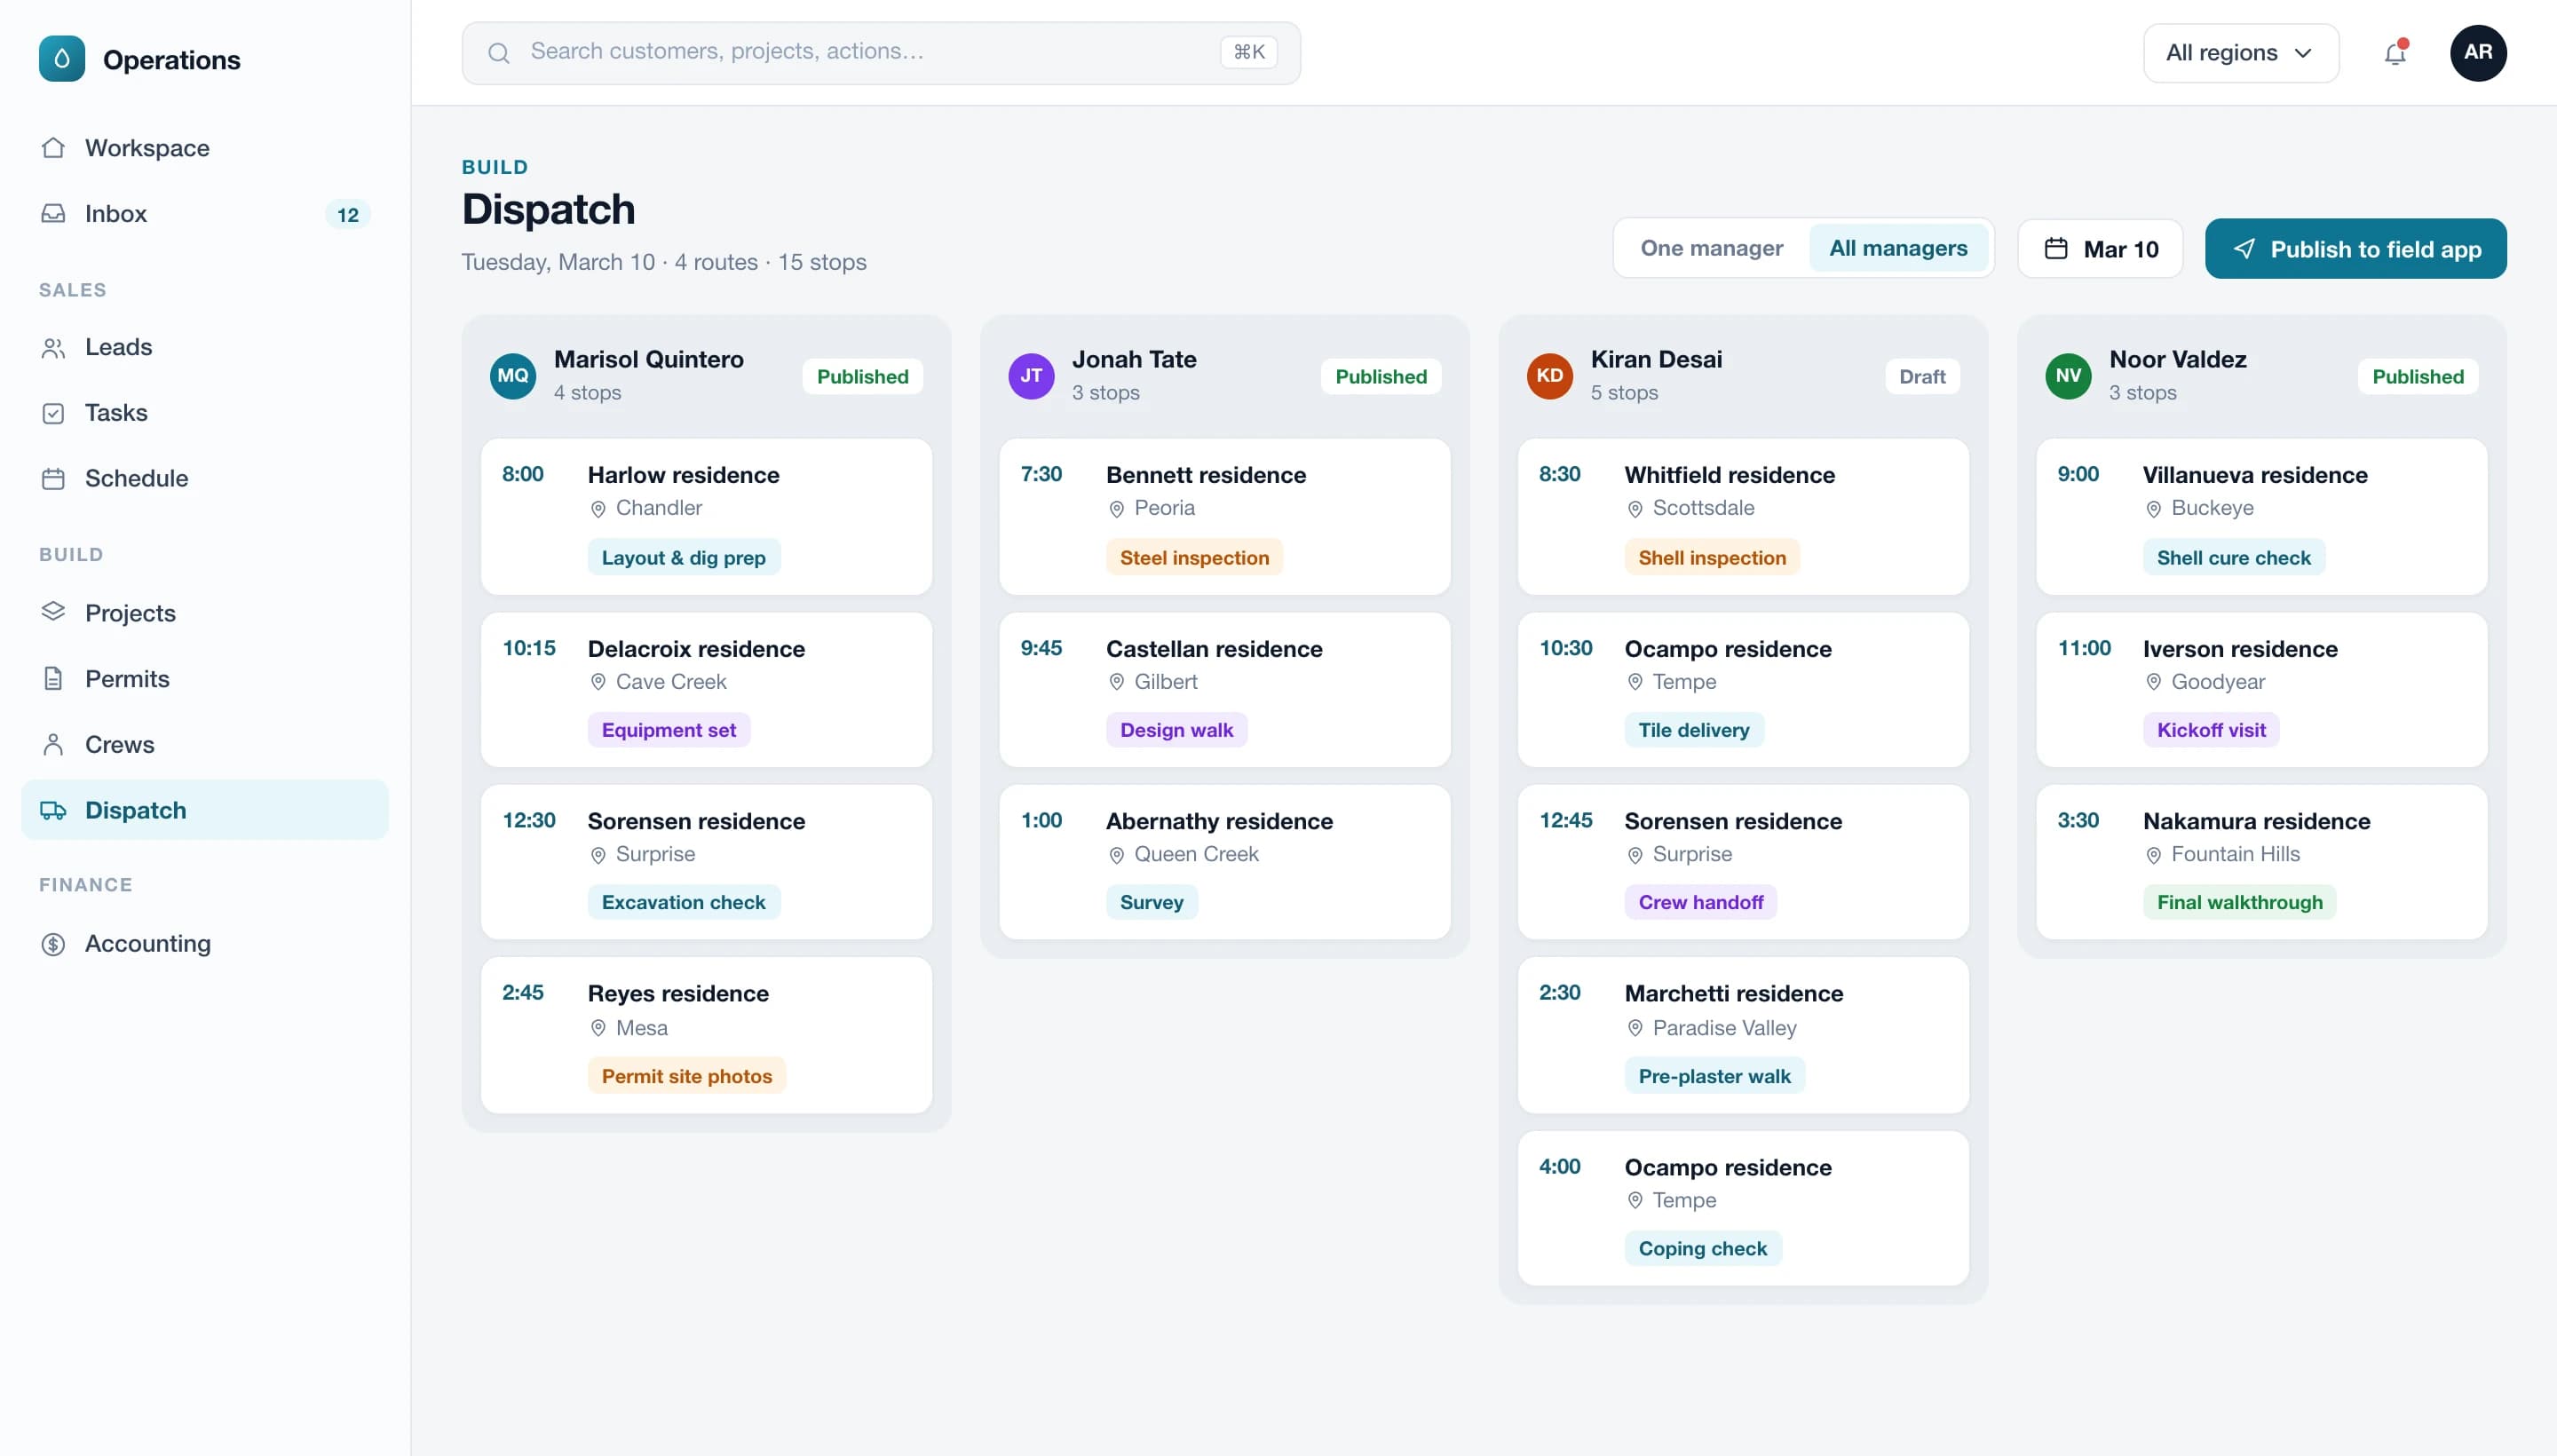Screen dimensions: 2557x1456
Task: Click the Dispatch truck icon
Action: pyautogui.click(x=53, y=810)
